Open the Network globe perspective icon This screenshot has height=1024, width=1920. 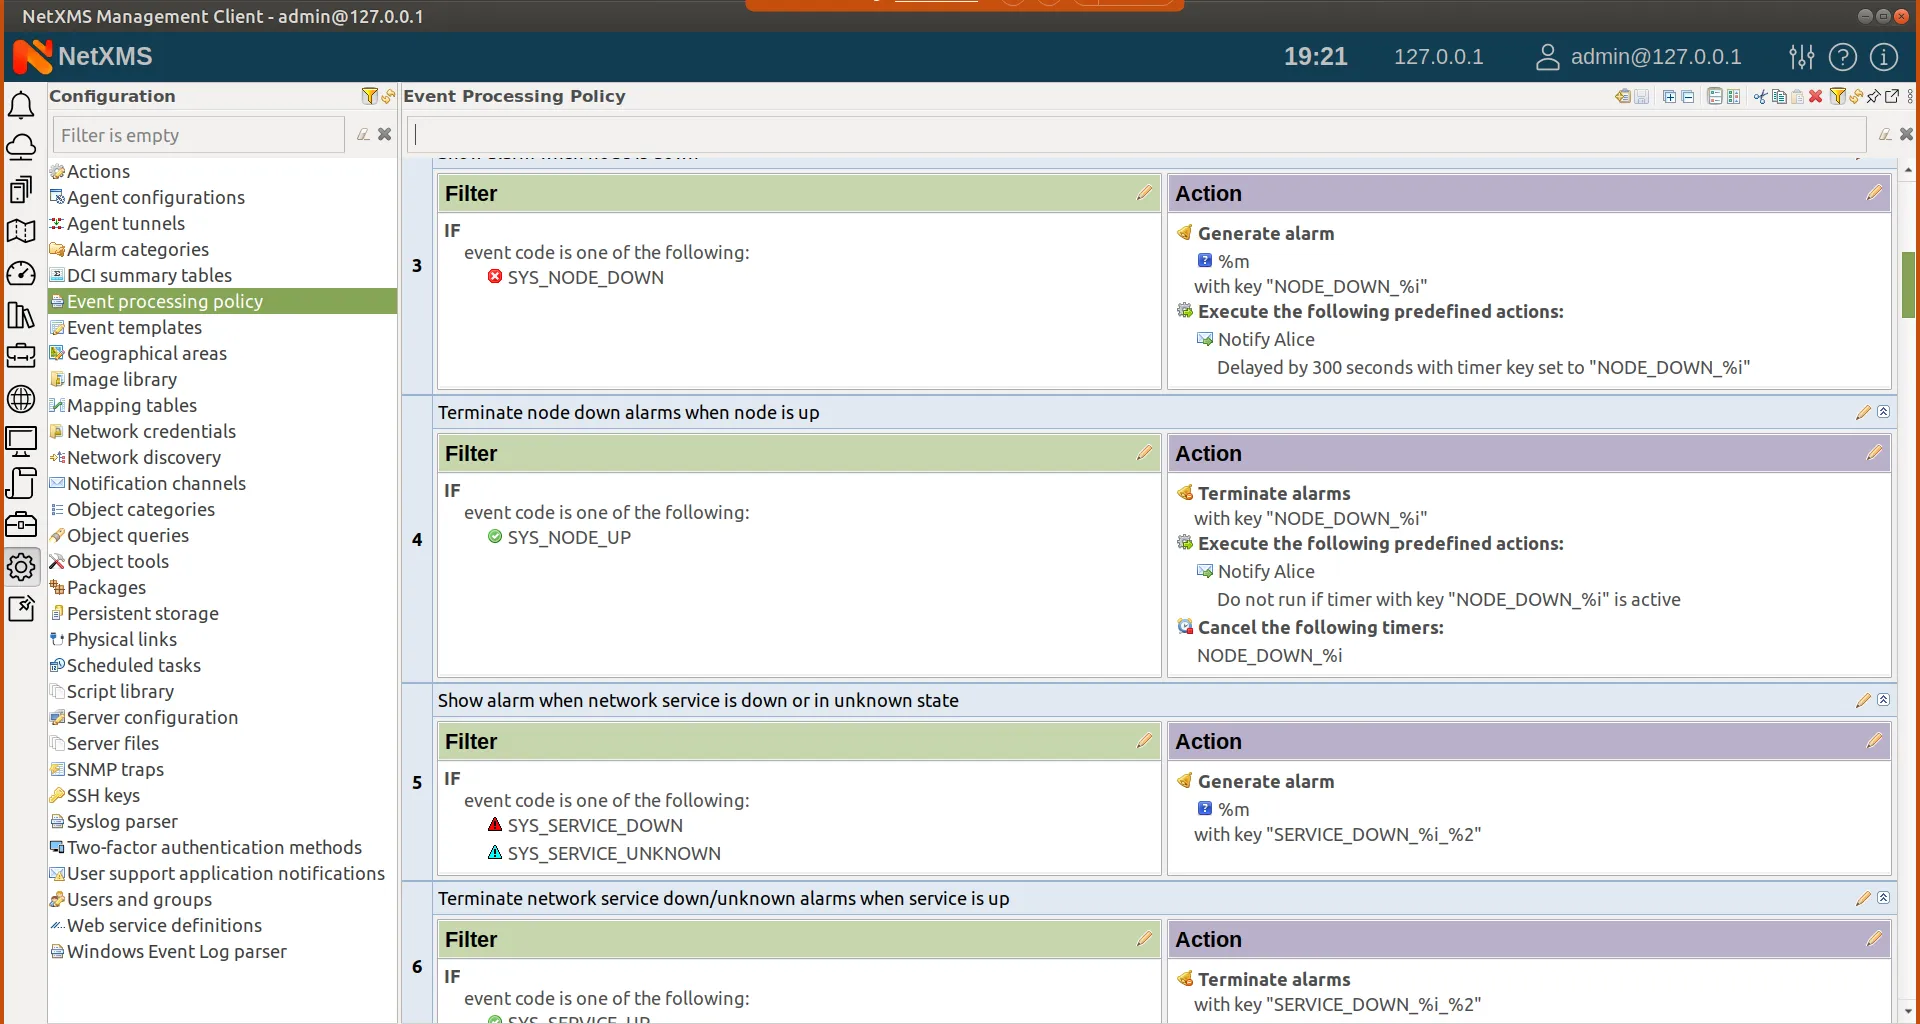(x=21, y=399)
